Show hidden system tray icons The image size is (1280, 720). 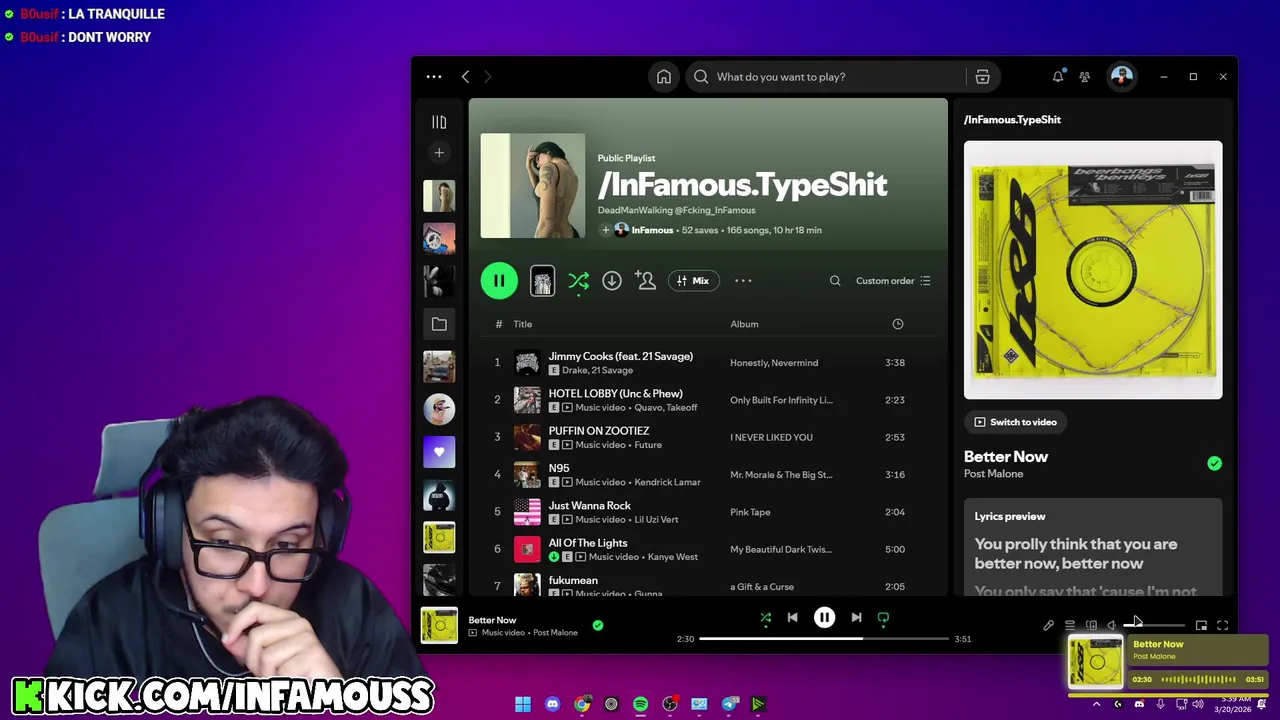tap(1096, 705)
